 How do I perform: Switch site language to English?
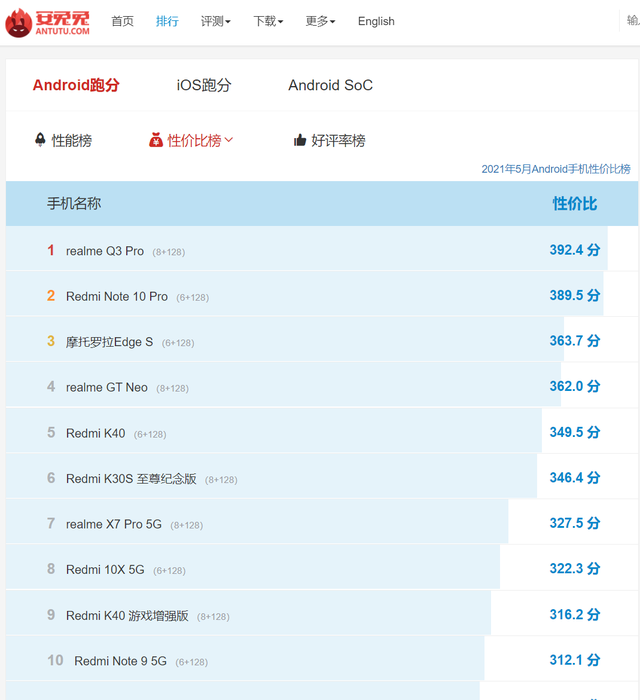pos(376,21)
